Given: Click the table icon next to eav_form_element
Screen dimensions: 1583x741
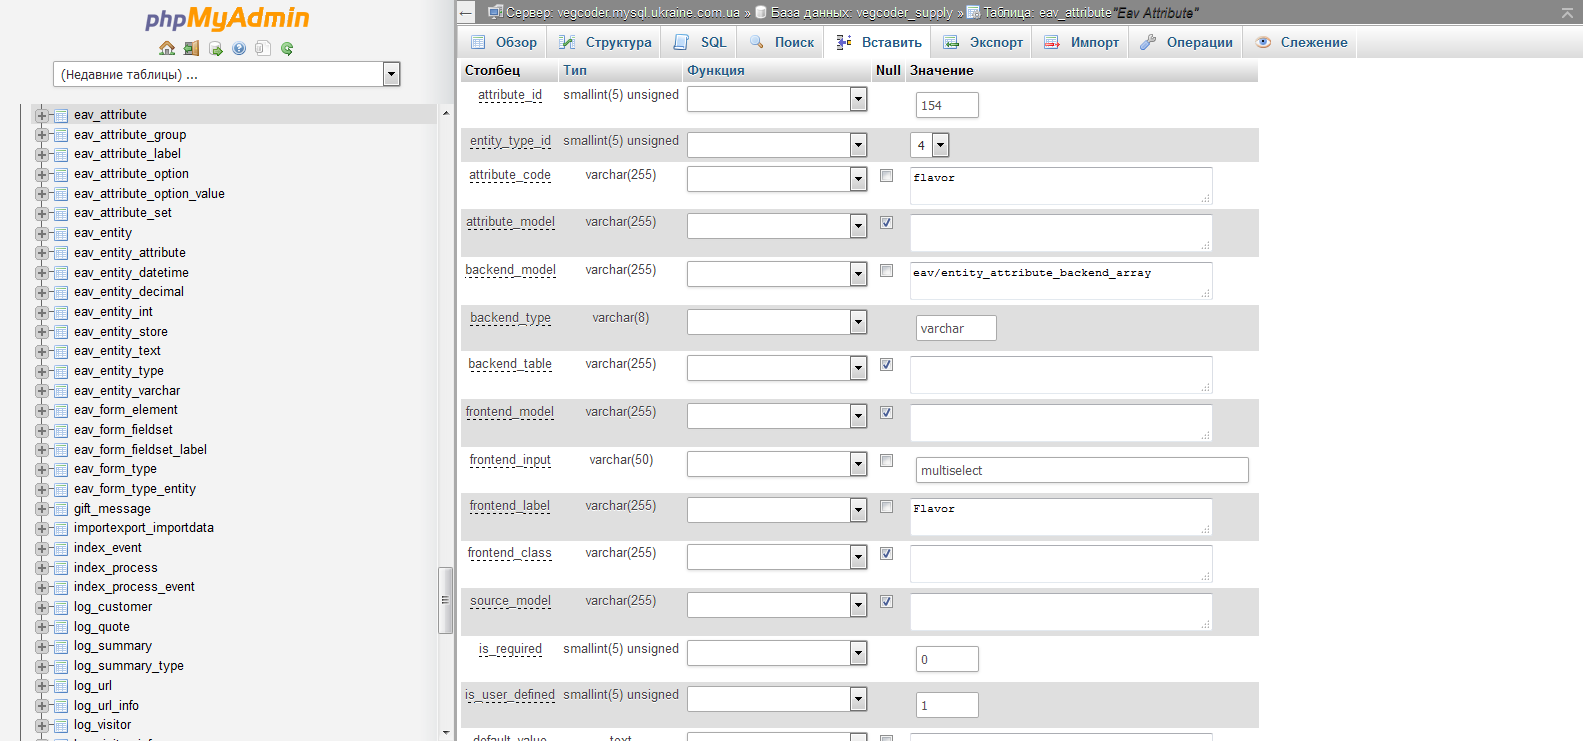Looking at the screenshot, I should pyautogui.click(x=61, y=410).
